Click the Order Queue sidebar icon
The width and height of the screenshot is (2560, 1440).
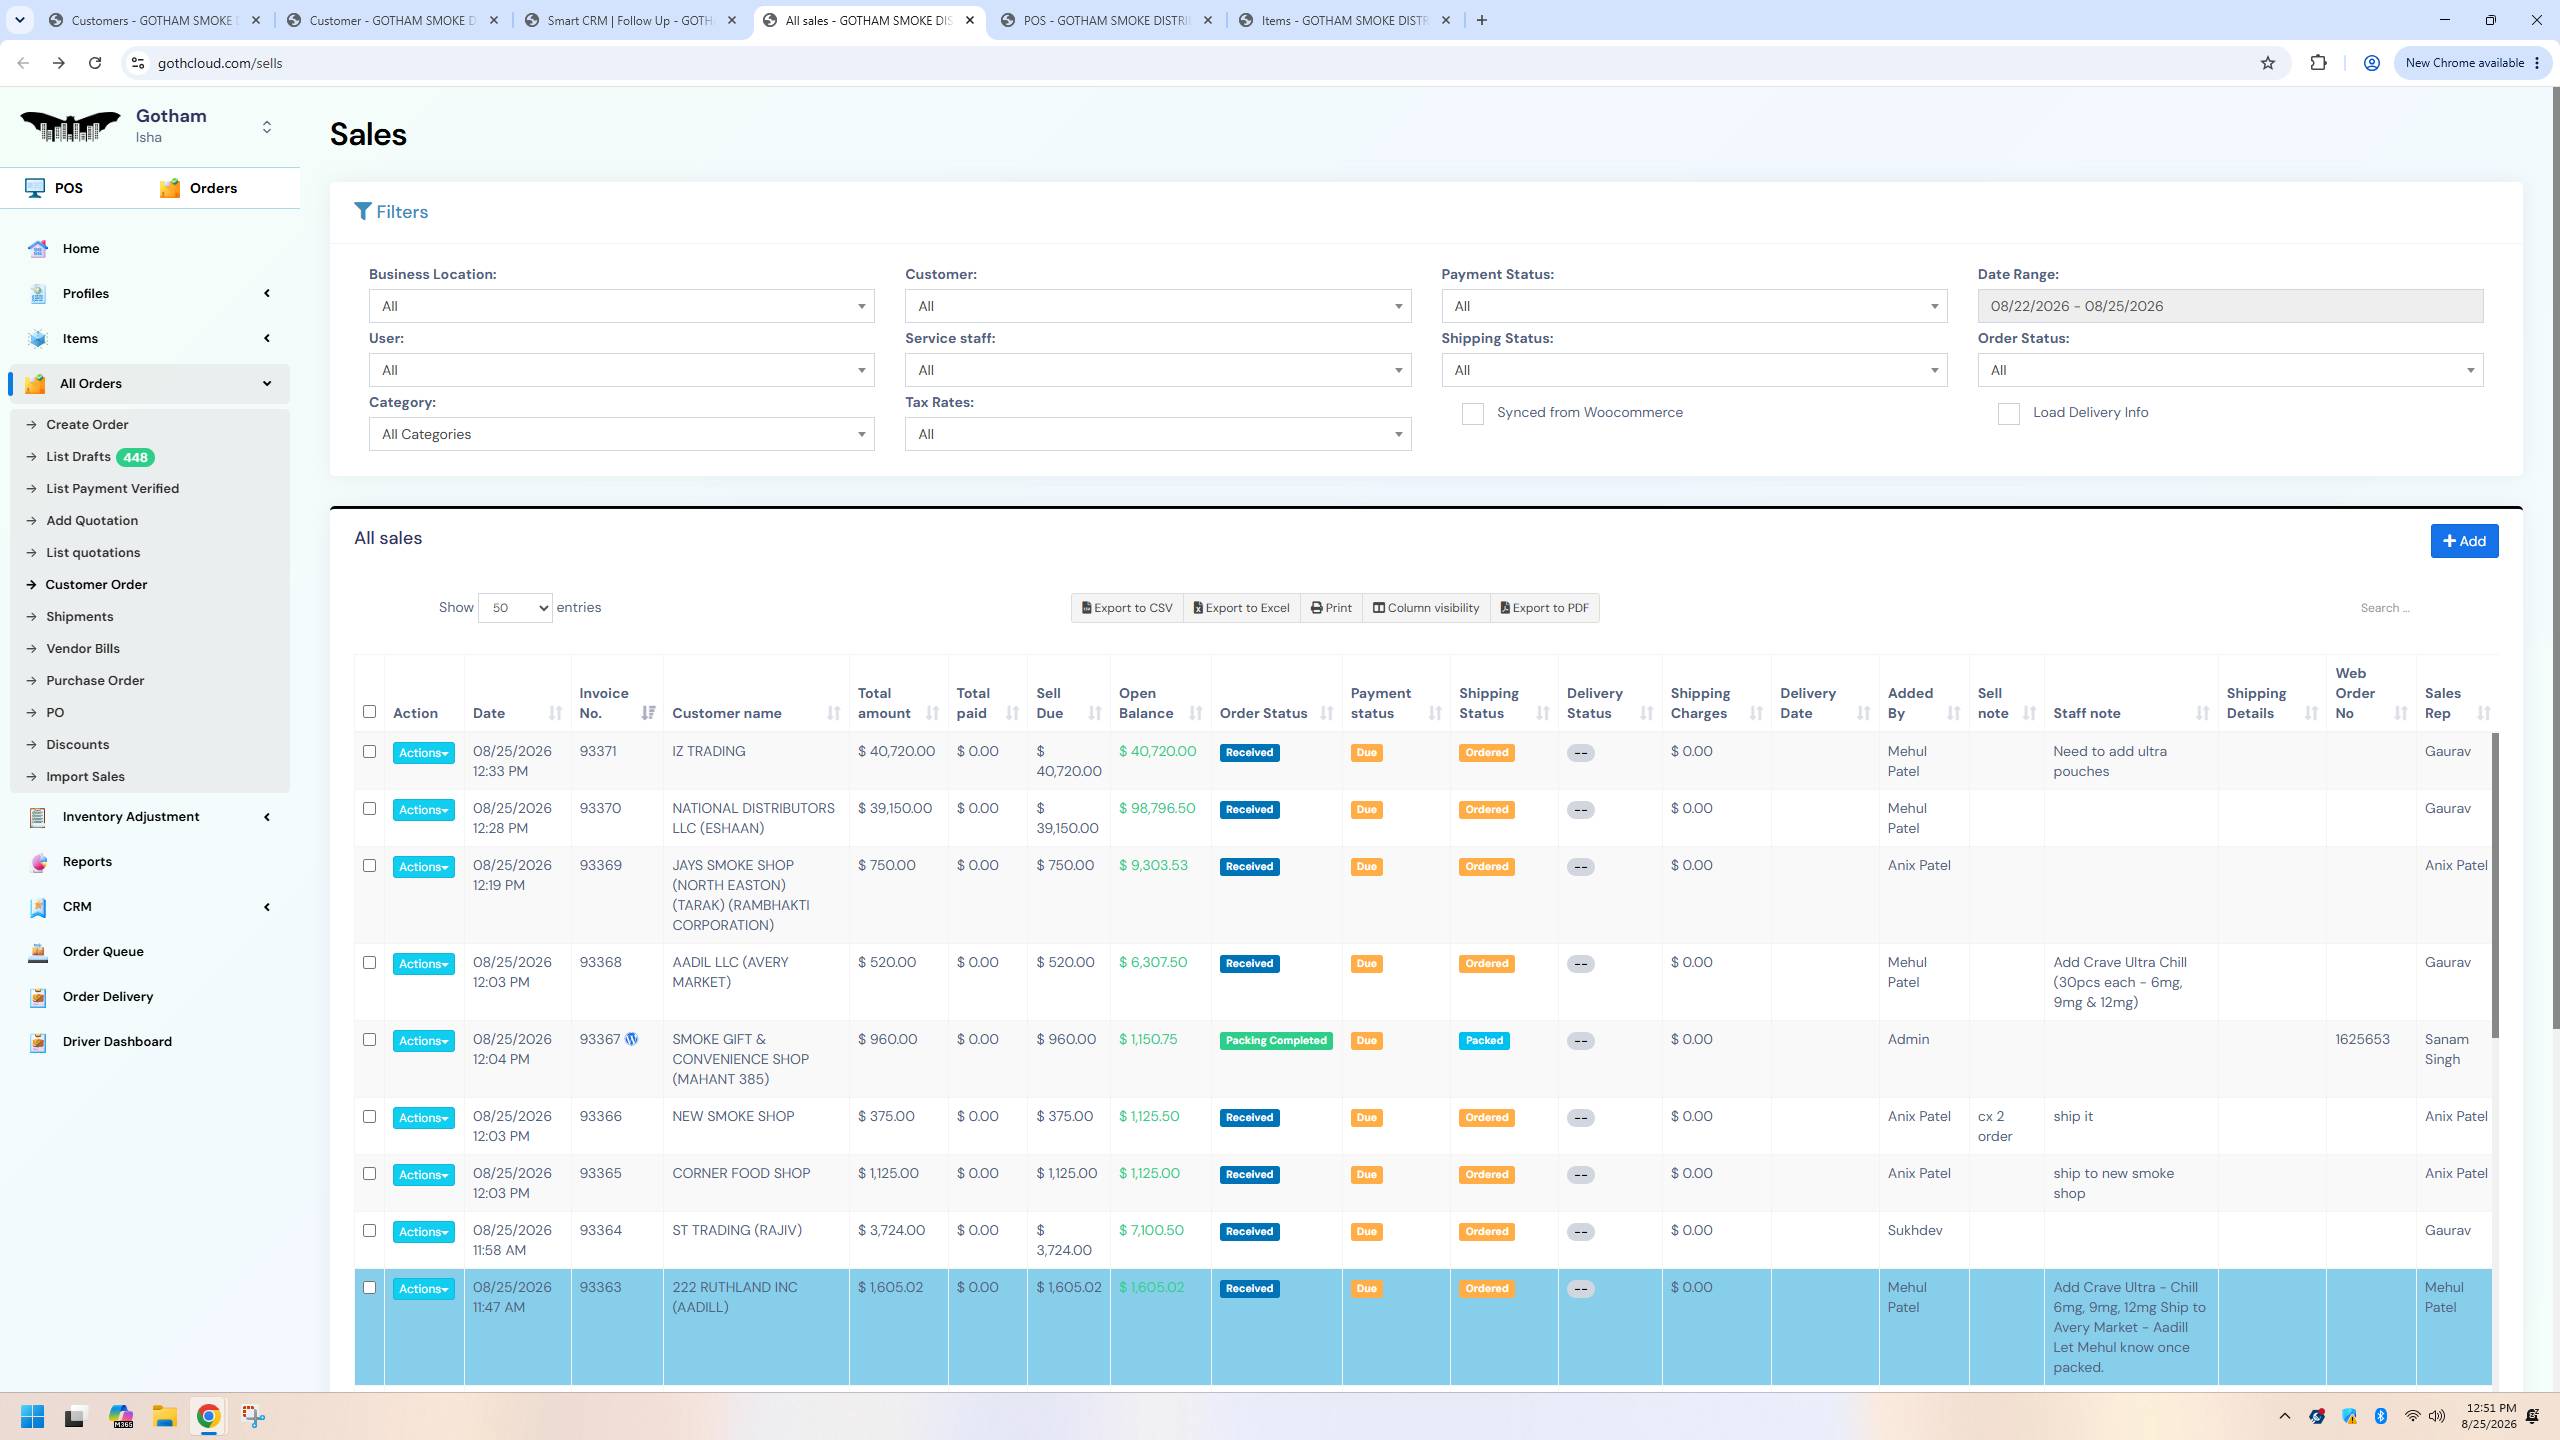(x=38, y=952)
